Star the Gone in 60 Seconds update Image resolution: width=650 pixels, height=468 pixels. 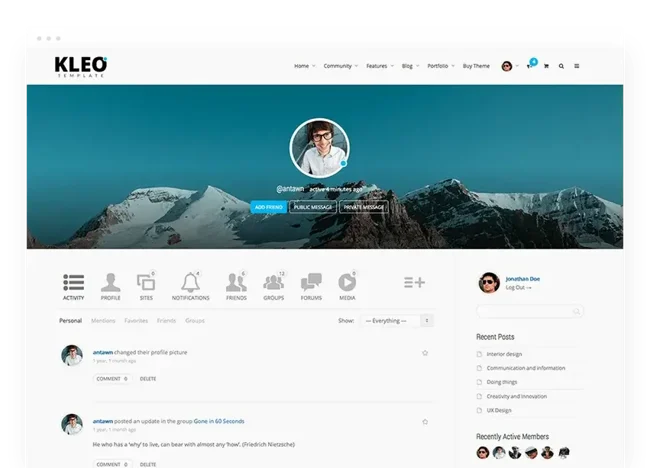[x=425, y=421]
